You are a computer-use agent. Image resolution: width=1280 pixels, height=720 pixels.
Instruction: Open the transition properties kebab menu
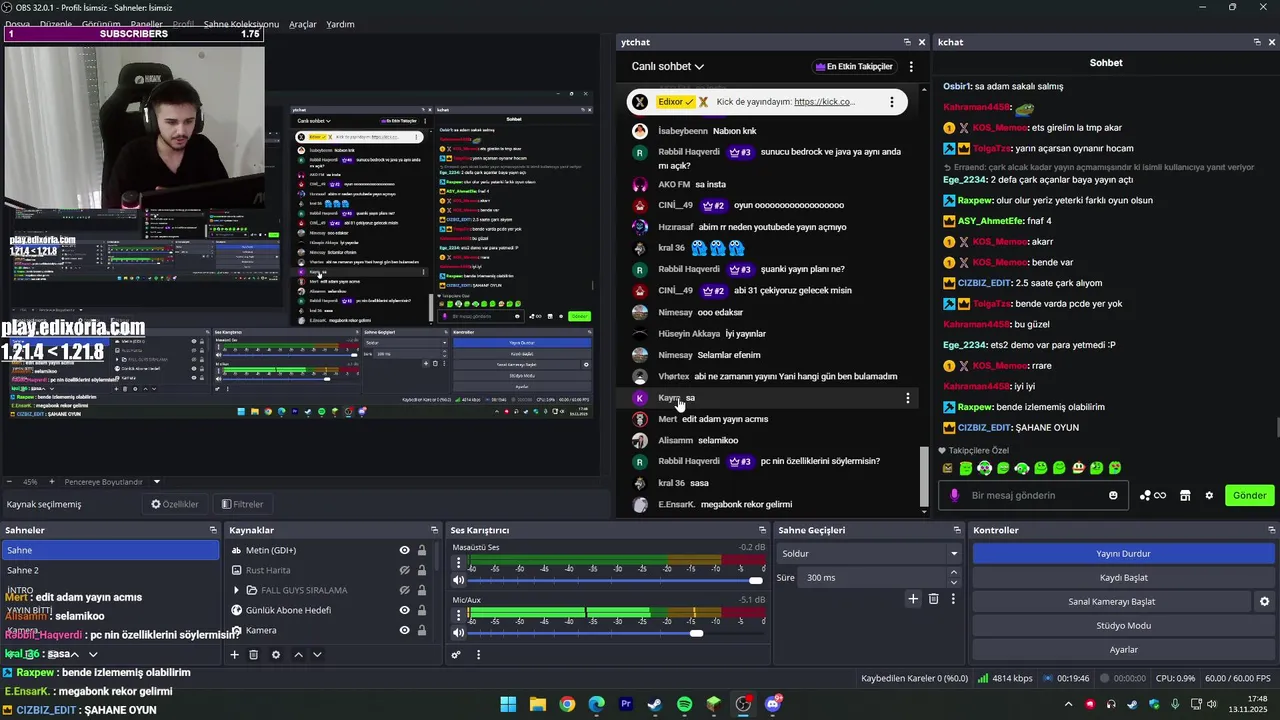953,599
